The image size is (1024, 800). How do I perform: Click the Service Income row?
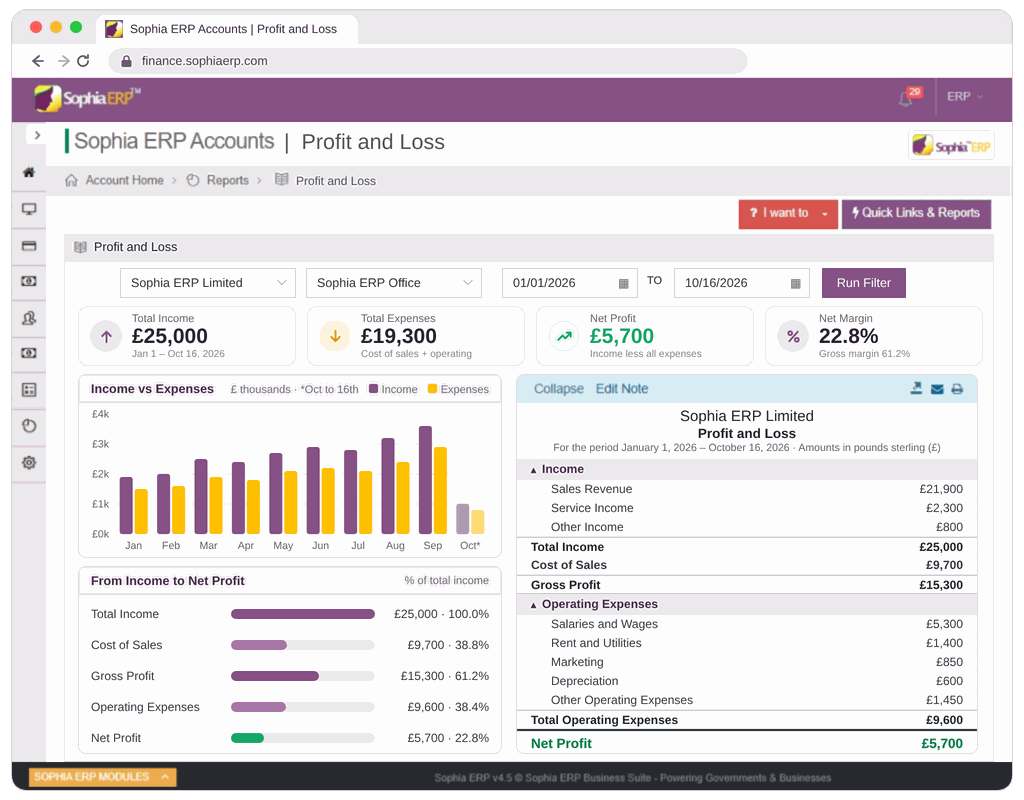click(x=747, y=508)
